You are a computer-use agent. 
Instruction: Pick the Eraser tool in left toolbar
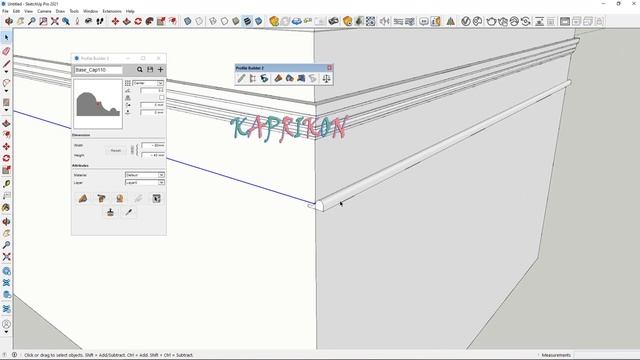point(6,51)
